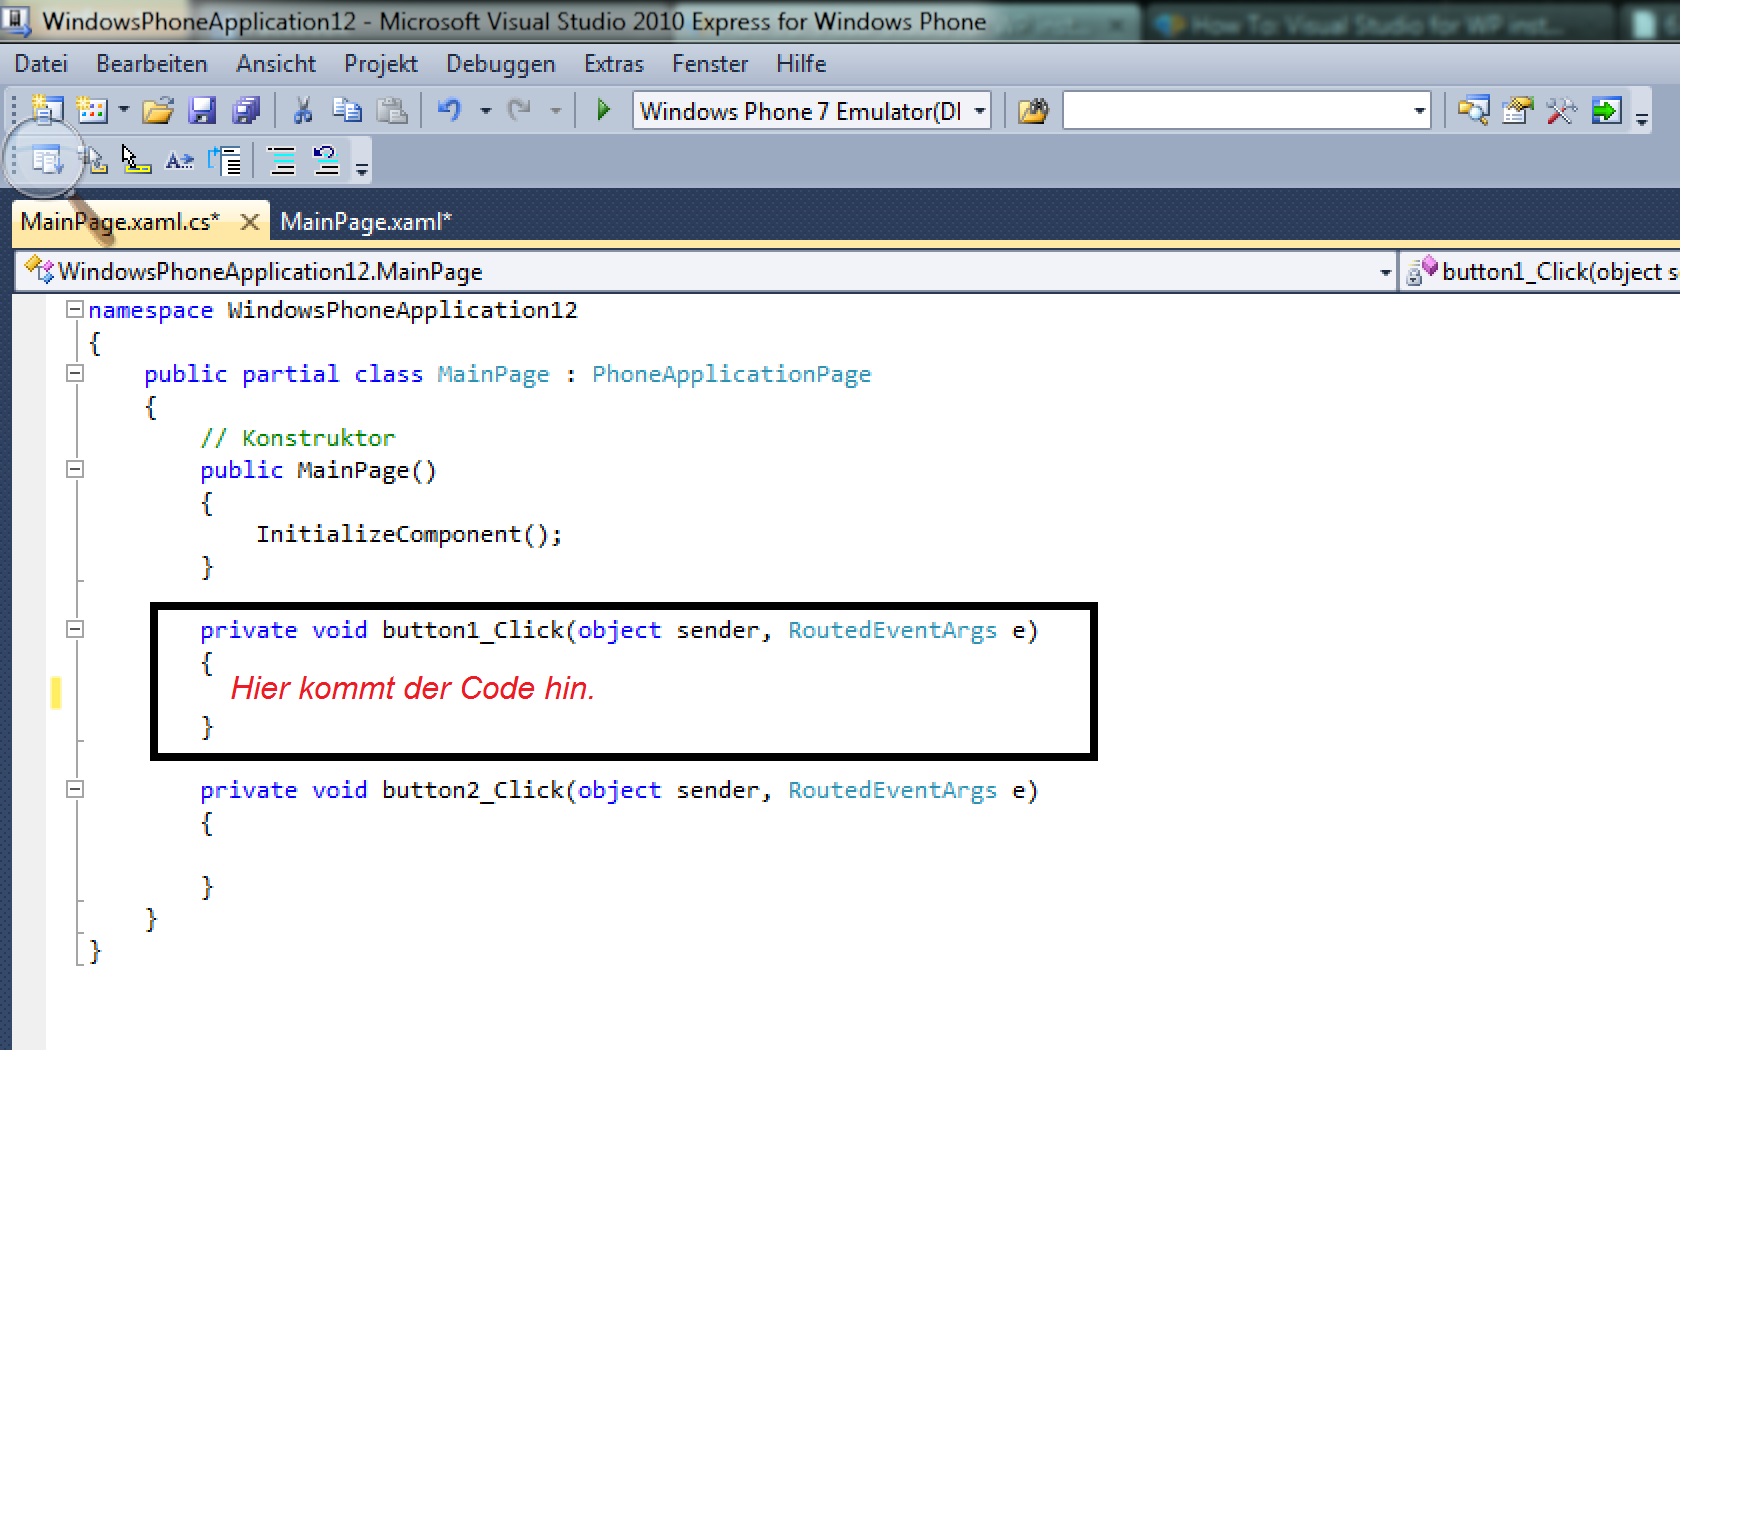Open the Ansicht menu
This screenshot has height=1540, width=1758.
pyautogui.click(x=276, y=64)
